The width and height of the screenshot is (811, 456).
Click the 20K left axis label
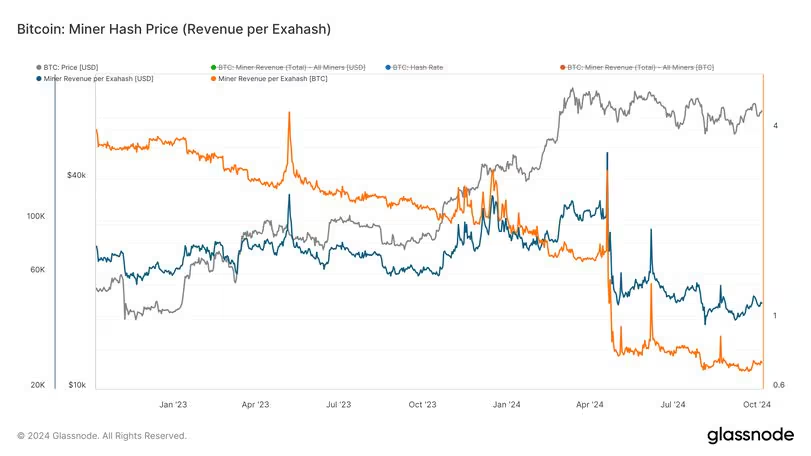(x=38, y=385)
